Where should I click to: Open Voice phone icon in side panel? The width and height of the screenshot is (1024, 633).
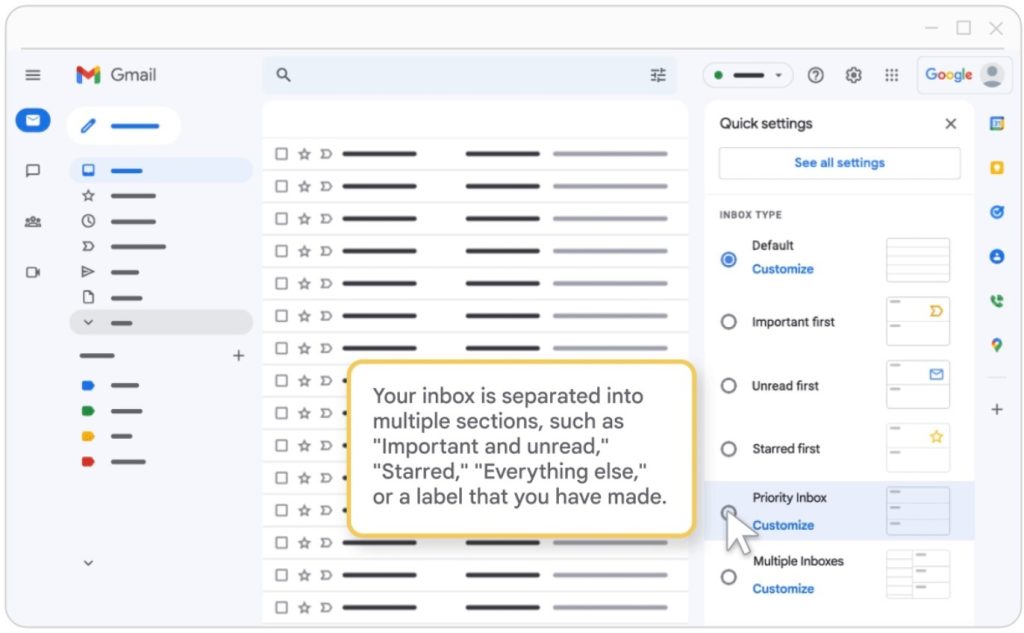(997, 300)
